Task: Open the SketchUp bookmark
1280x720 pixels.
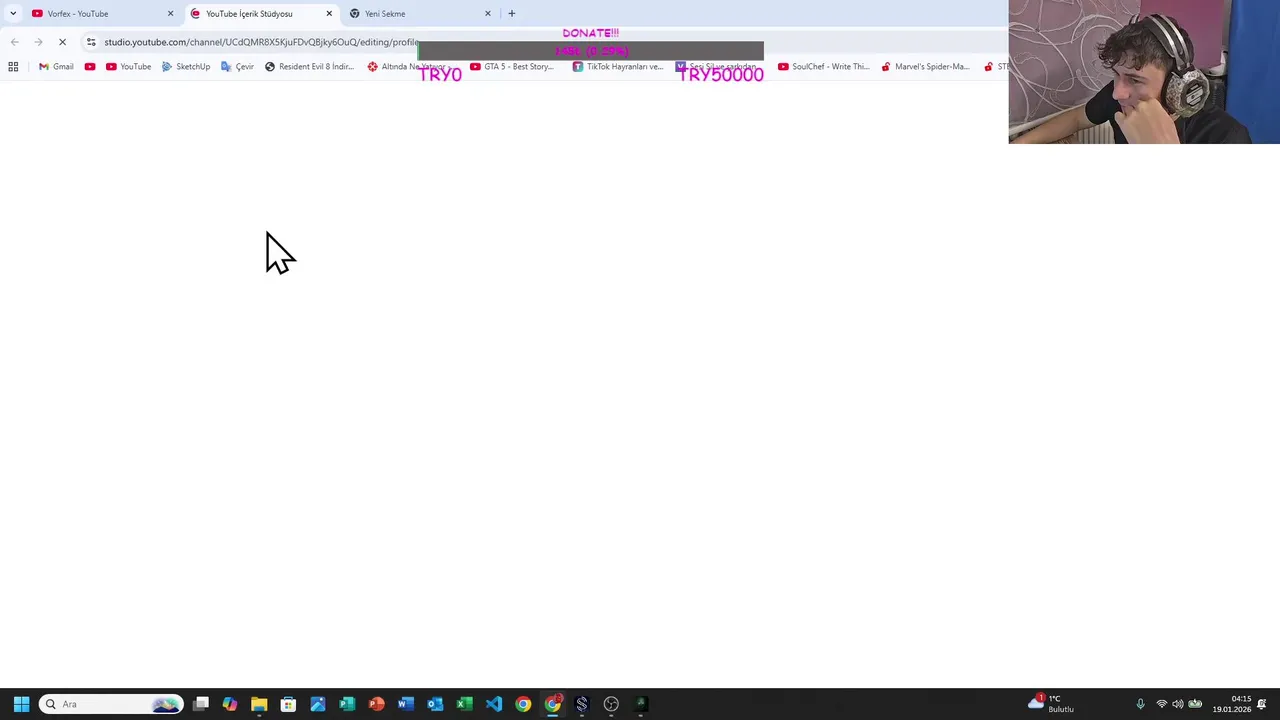Action: tap(186, 66)
